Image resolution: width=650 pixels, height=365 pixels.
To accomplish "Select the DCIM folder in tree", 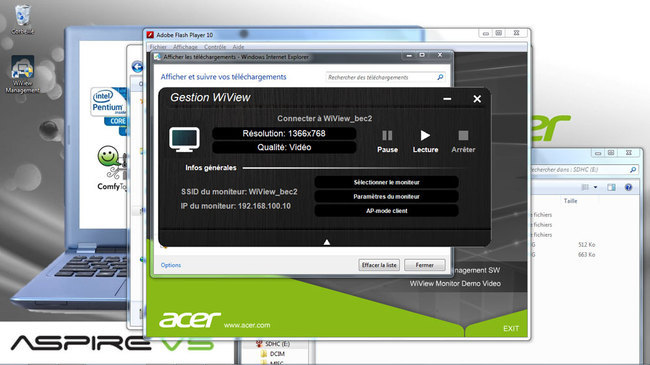I will (272, 354).
